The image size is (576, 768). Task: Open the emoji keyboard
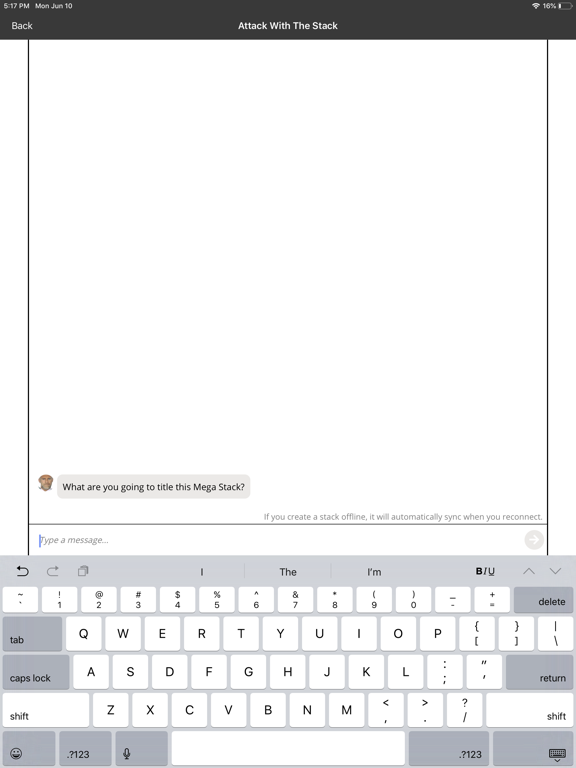[x=29, y=748]
